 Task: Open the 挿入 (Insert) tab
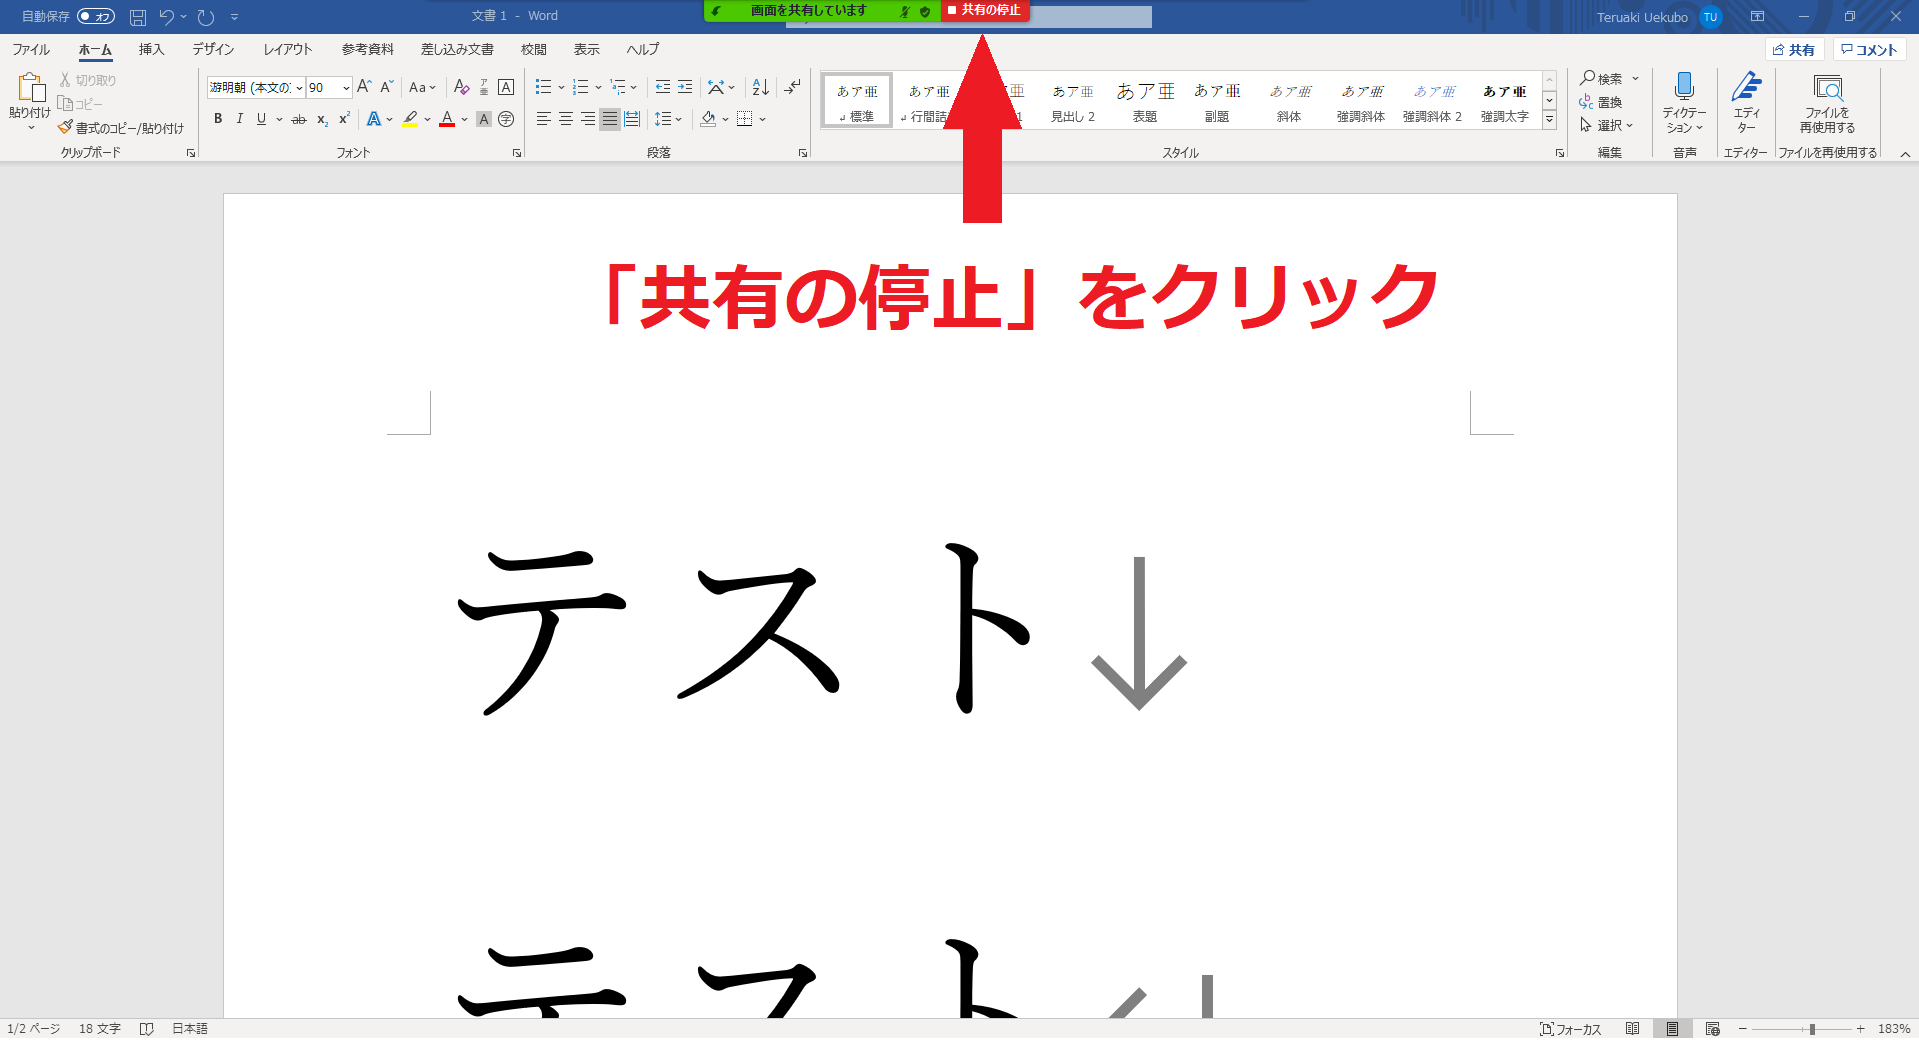click(x=151, y=49)
